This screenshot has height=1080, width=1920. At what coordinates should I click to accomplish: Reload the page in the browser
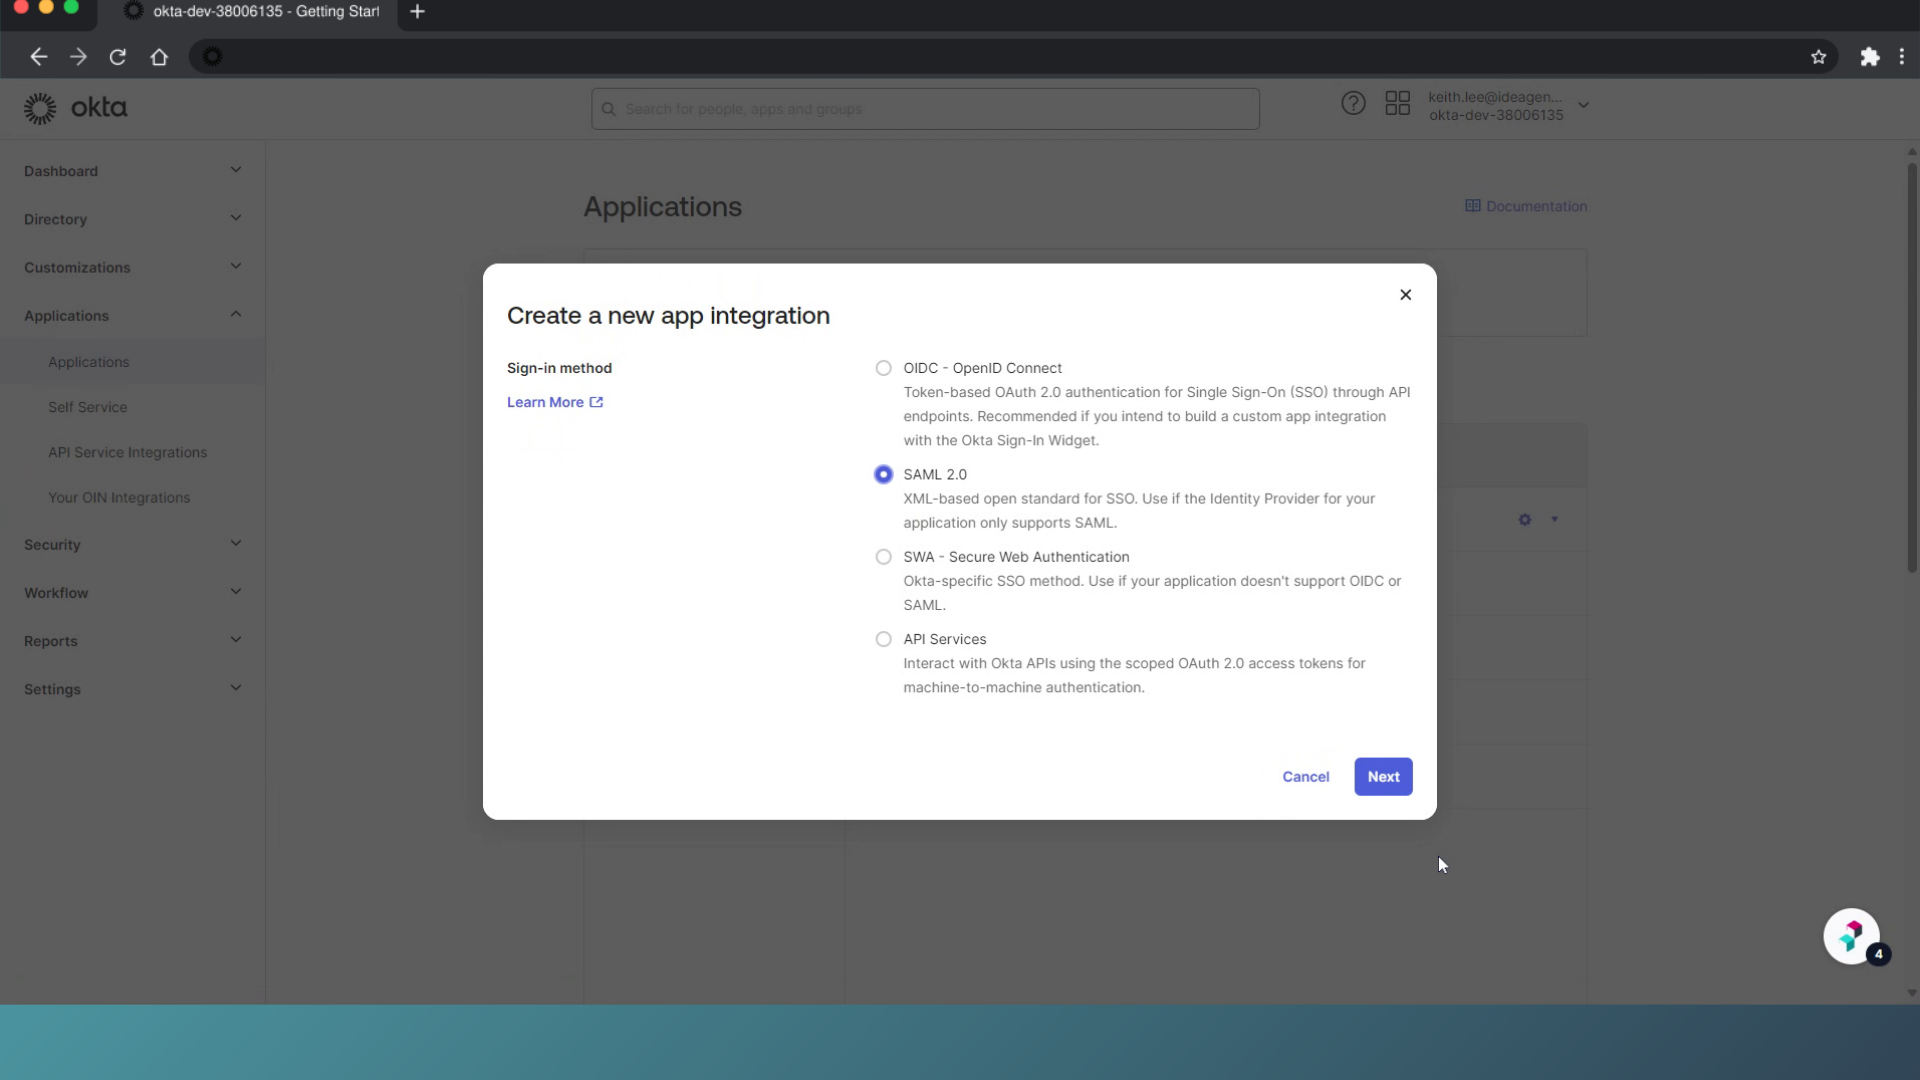(x=118, y=57)
